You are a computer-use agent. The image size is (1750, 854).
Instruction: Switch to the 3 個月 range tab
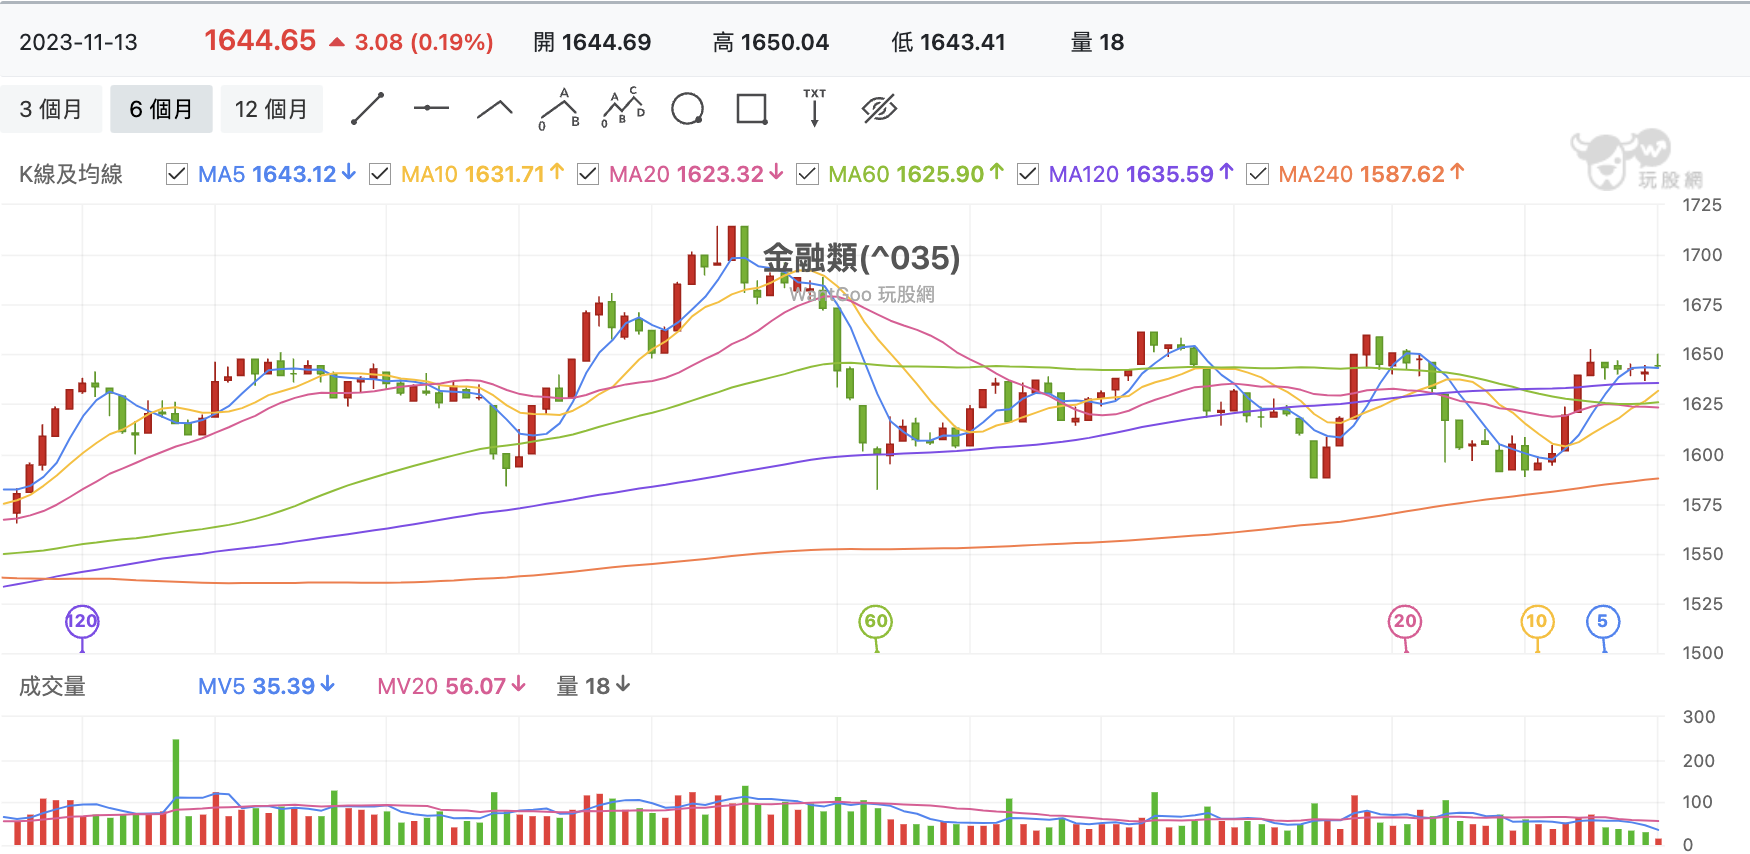(51, 109)
